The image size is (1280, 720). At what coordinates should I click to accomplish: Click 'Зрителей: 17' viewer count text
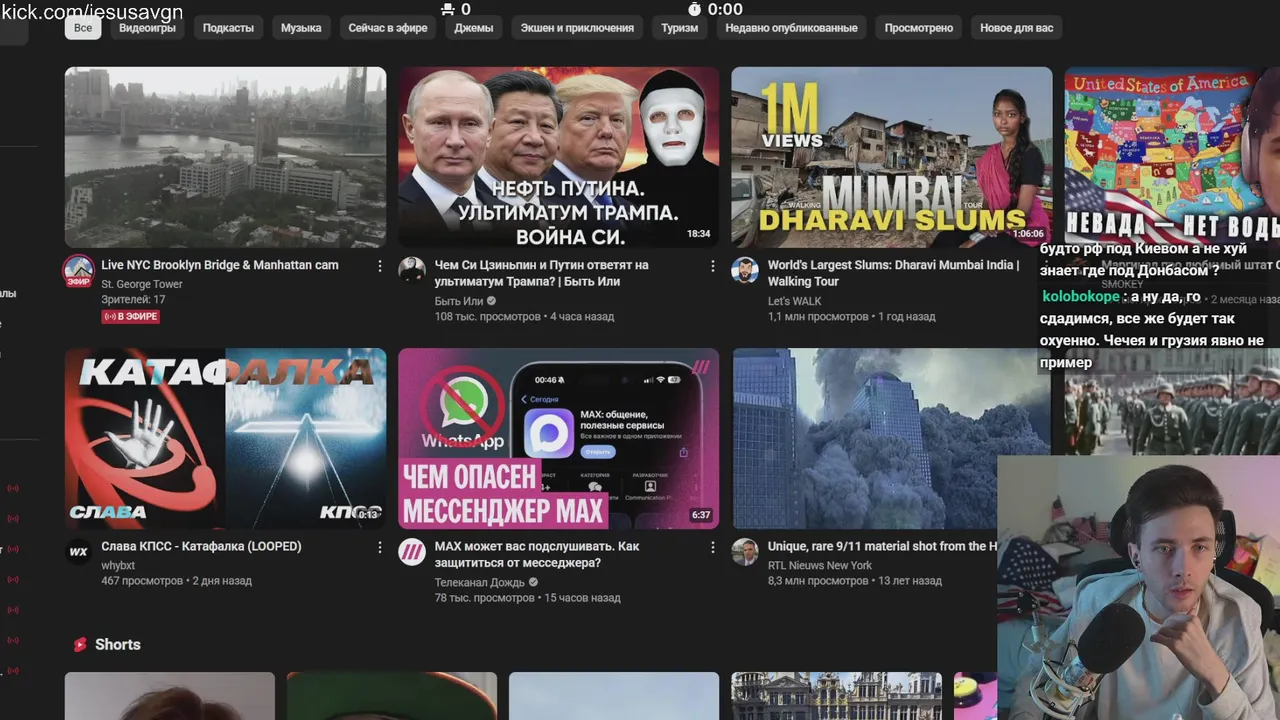click(x=133, y=299)
